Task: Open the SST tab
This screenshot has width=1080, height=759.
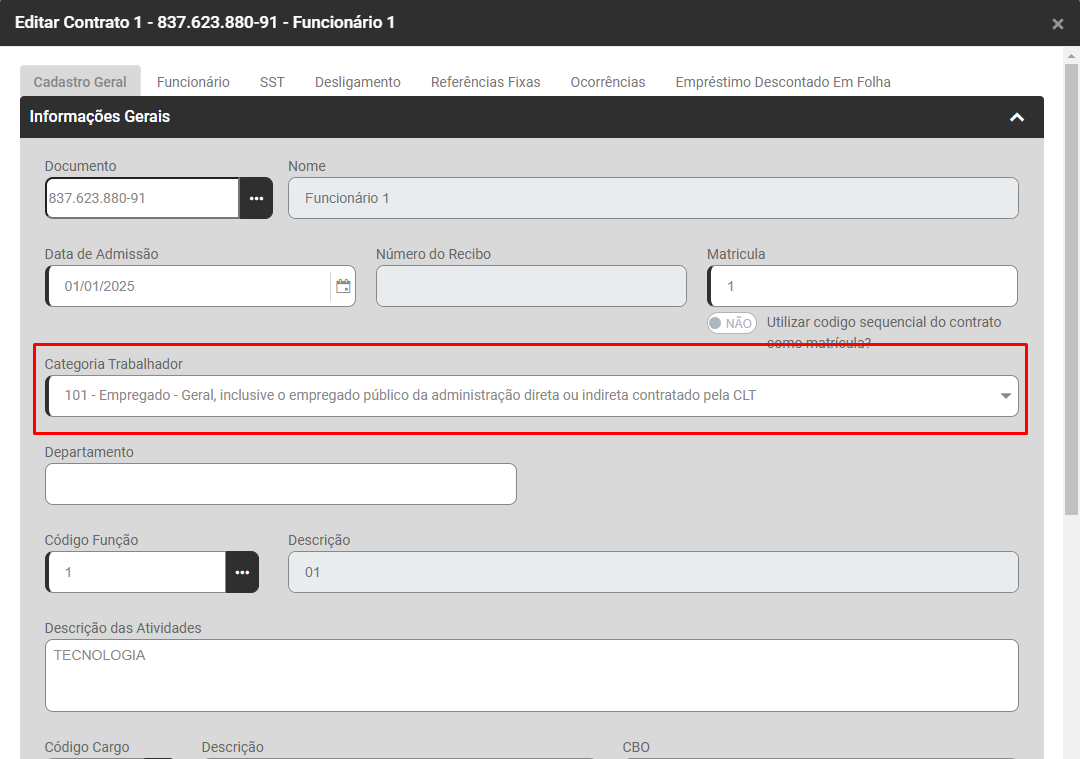Action: (x=272, y=82)
